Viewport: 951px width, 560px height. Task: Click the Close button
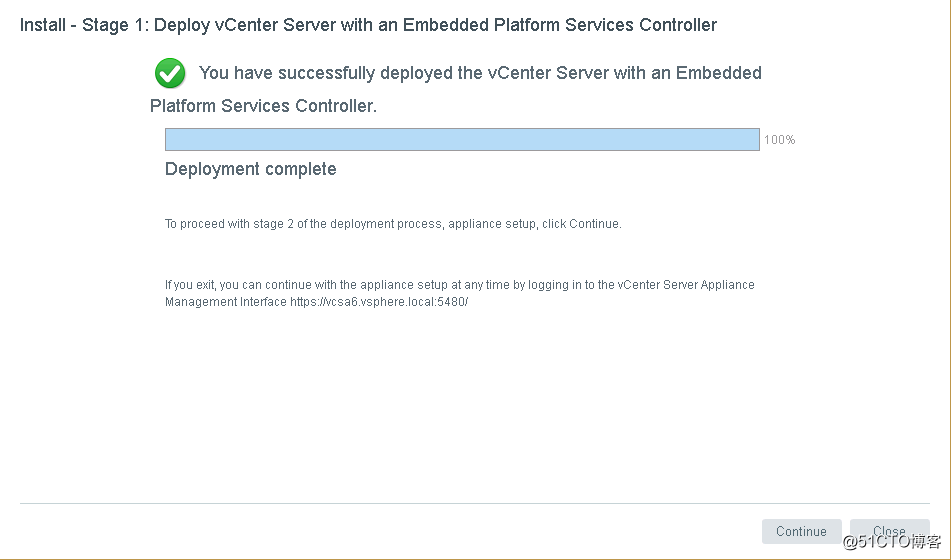[889, 531]
